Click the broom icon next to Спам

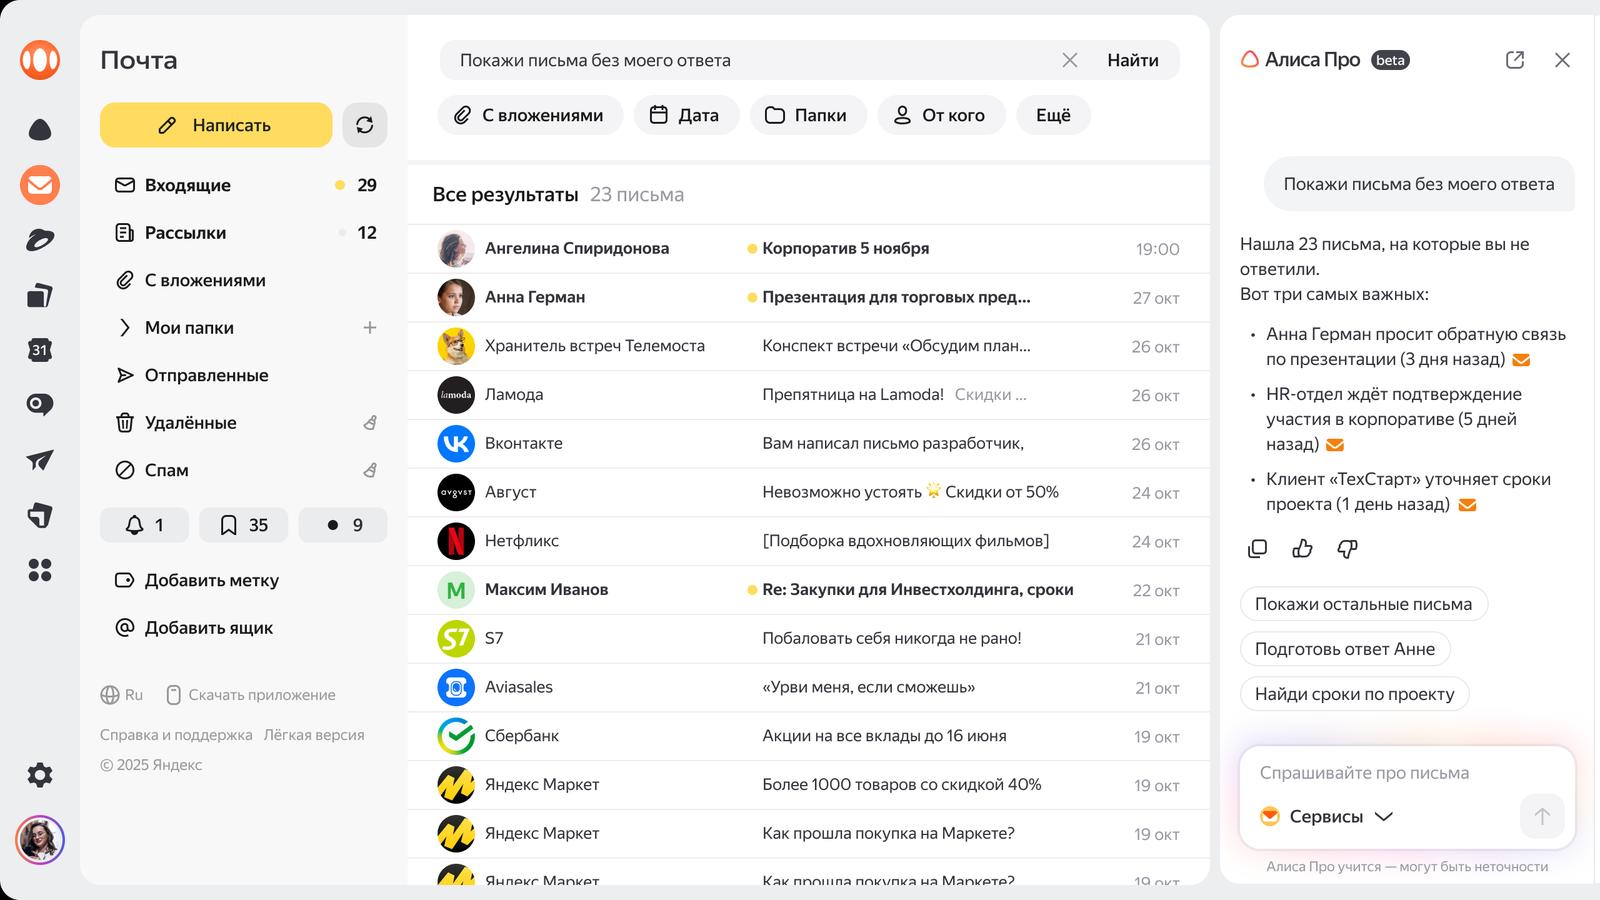pyautogui.click(x=370, y=470)
